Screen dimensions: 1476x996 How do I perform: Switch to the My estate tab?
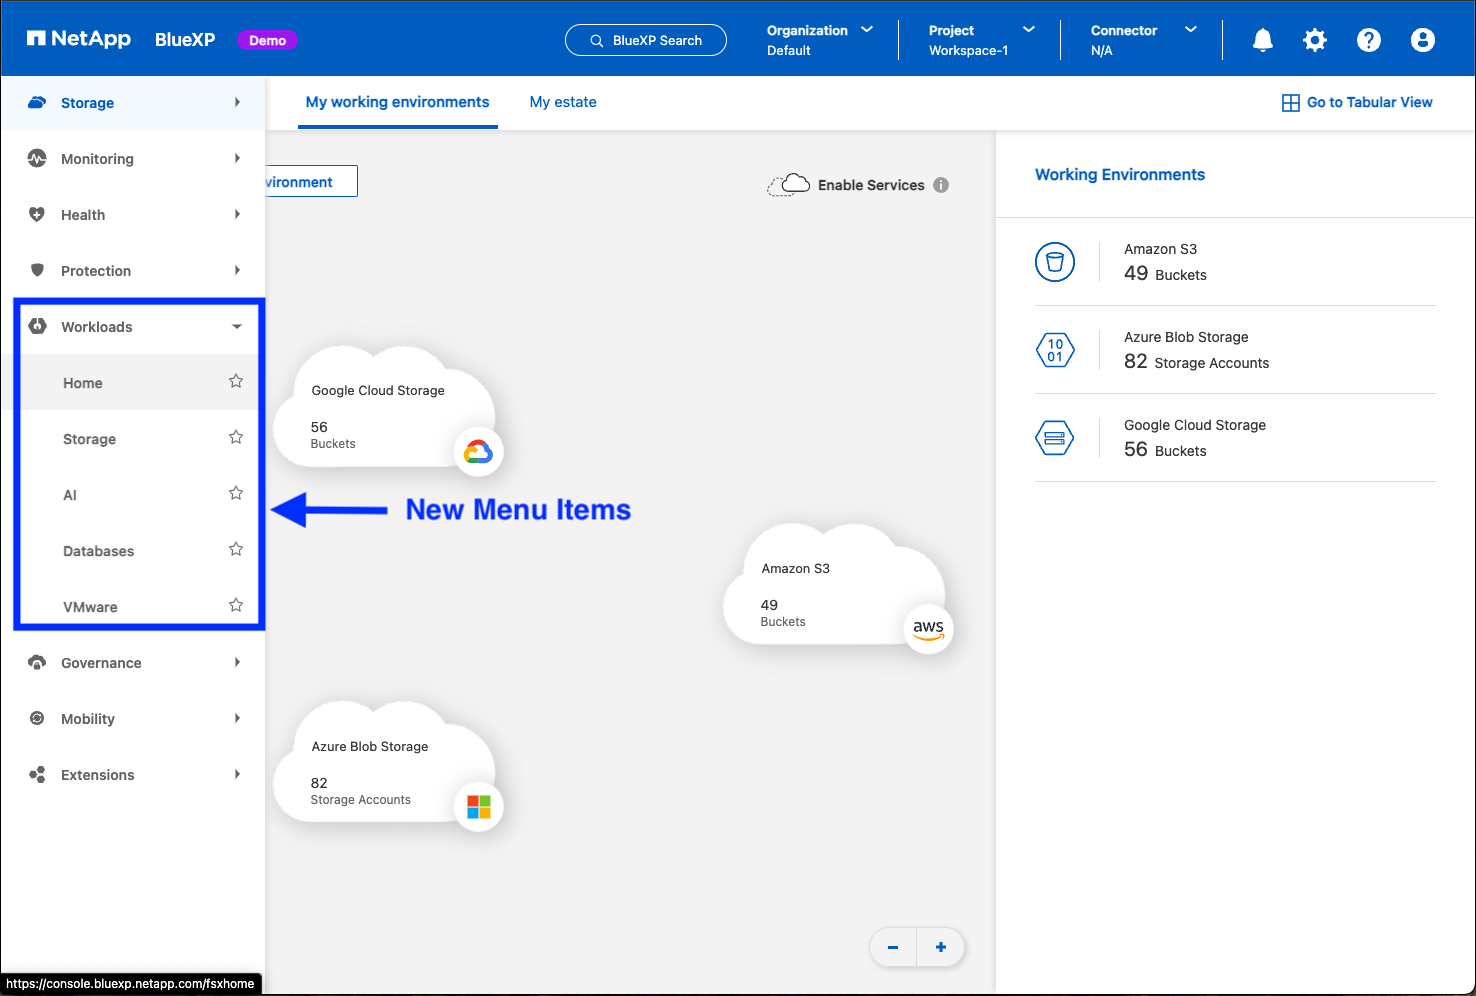coord(563,102)
